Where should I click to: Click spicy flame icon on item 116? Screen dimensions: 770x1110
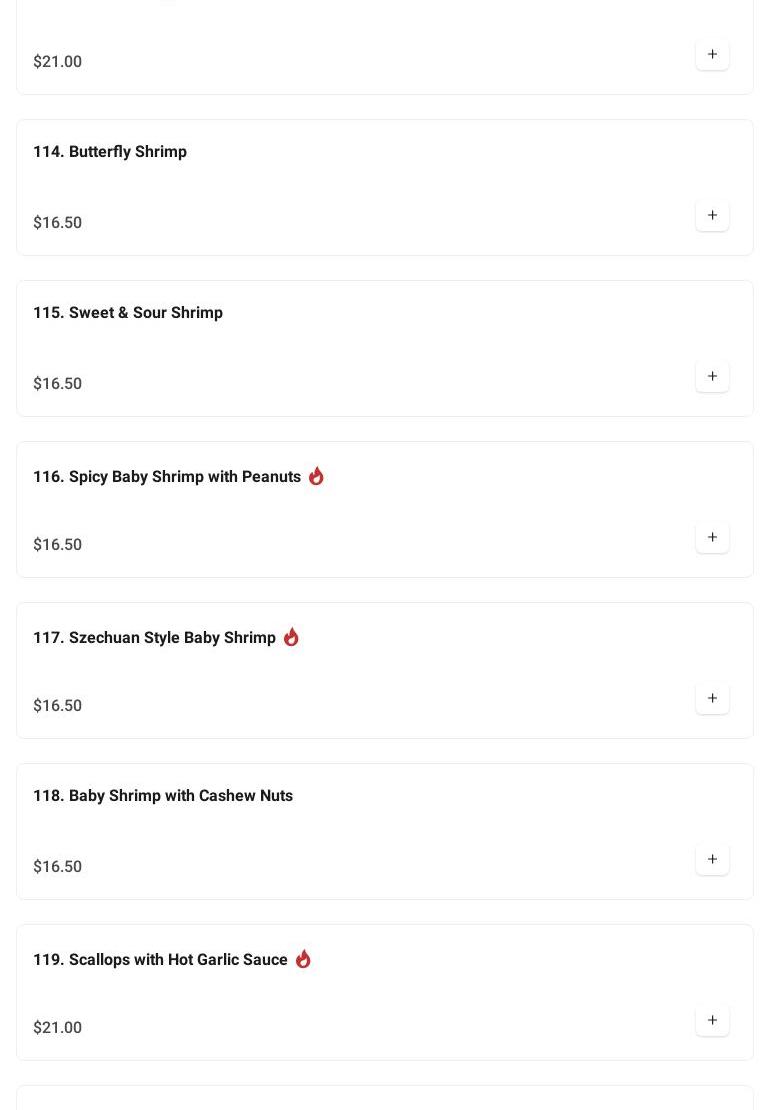pyautogui.click(x=316, y=476)
